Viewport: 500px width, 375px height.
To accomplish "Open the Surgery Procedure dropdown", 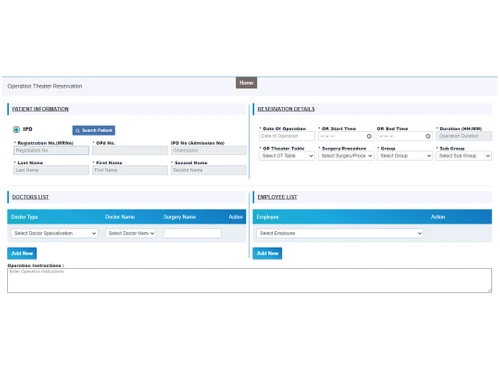I will click(x=346, y=156).
